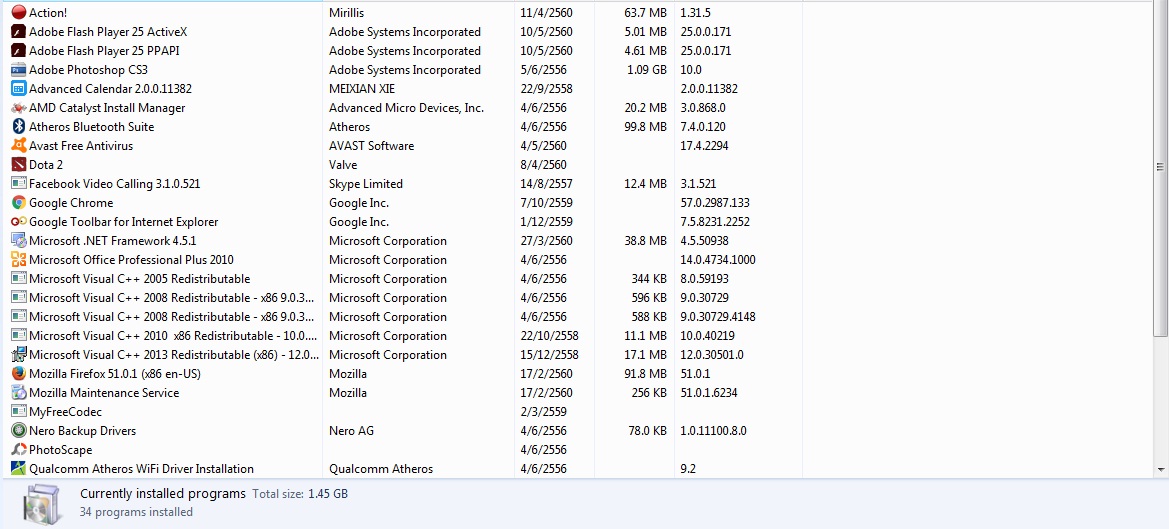Select the Avast Free Antivirus entry

(81, 146)
